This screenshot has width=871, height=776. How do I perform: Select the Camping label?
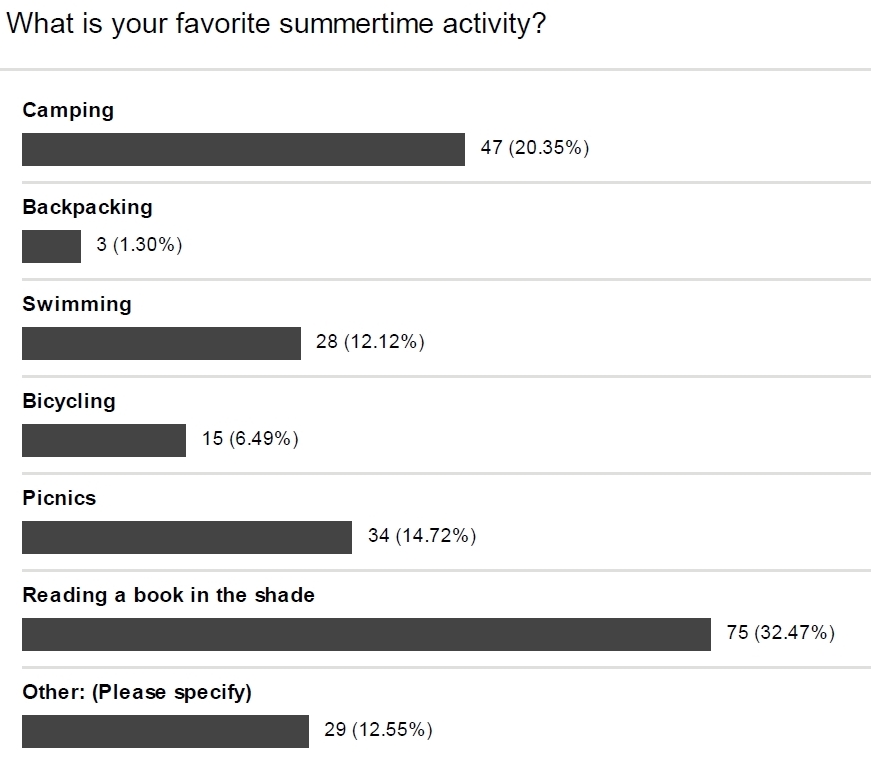click(68, 111)
